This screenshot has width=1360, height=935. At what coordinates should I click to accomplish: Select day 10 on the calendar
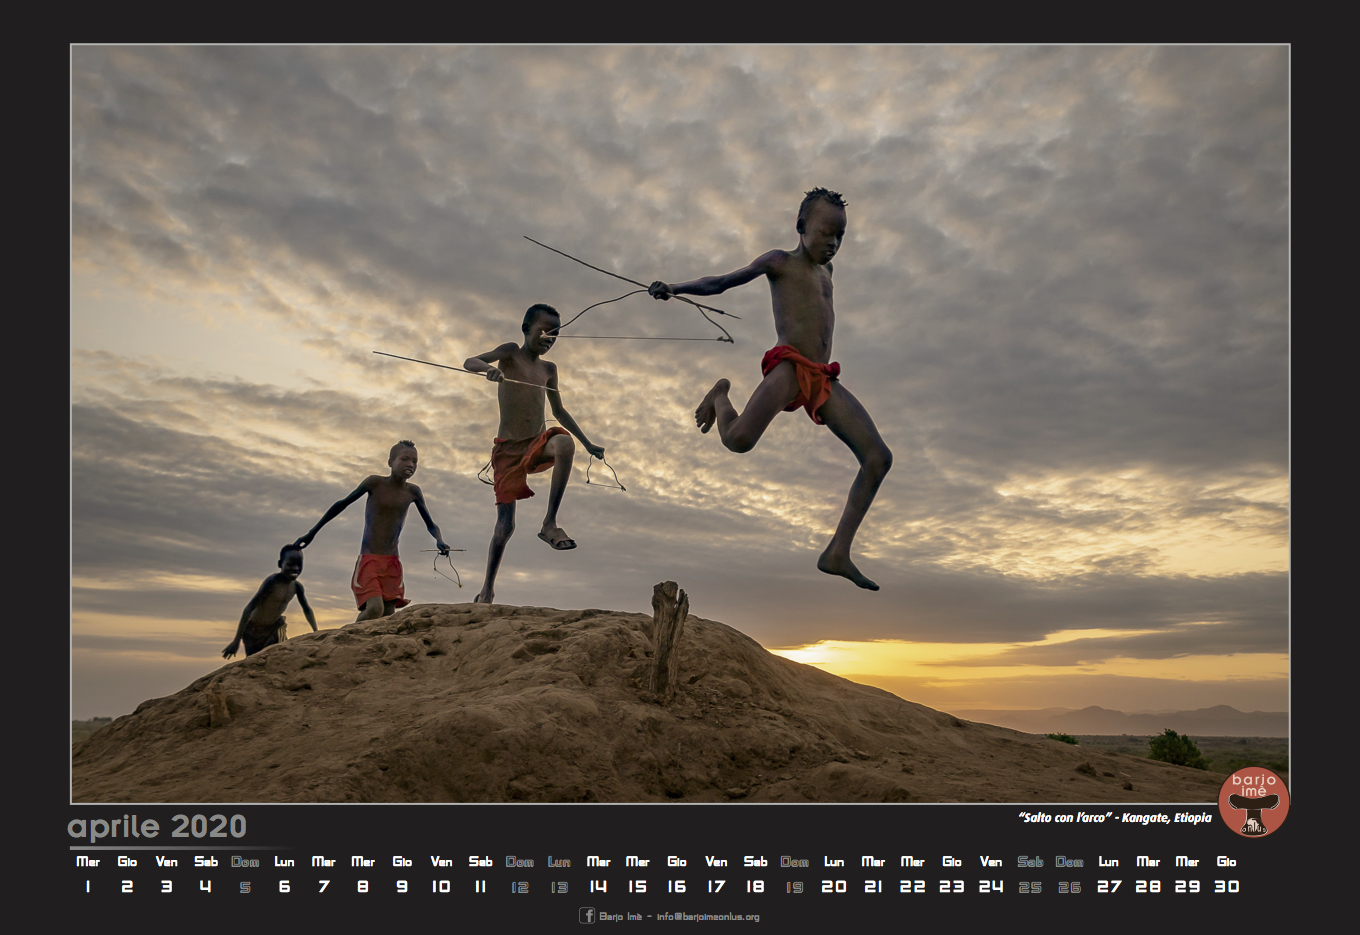tap(441, 886)
